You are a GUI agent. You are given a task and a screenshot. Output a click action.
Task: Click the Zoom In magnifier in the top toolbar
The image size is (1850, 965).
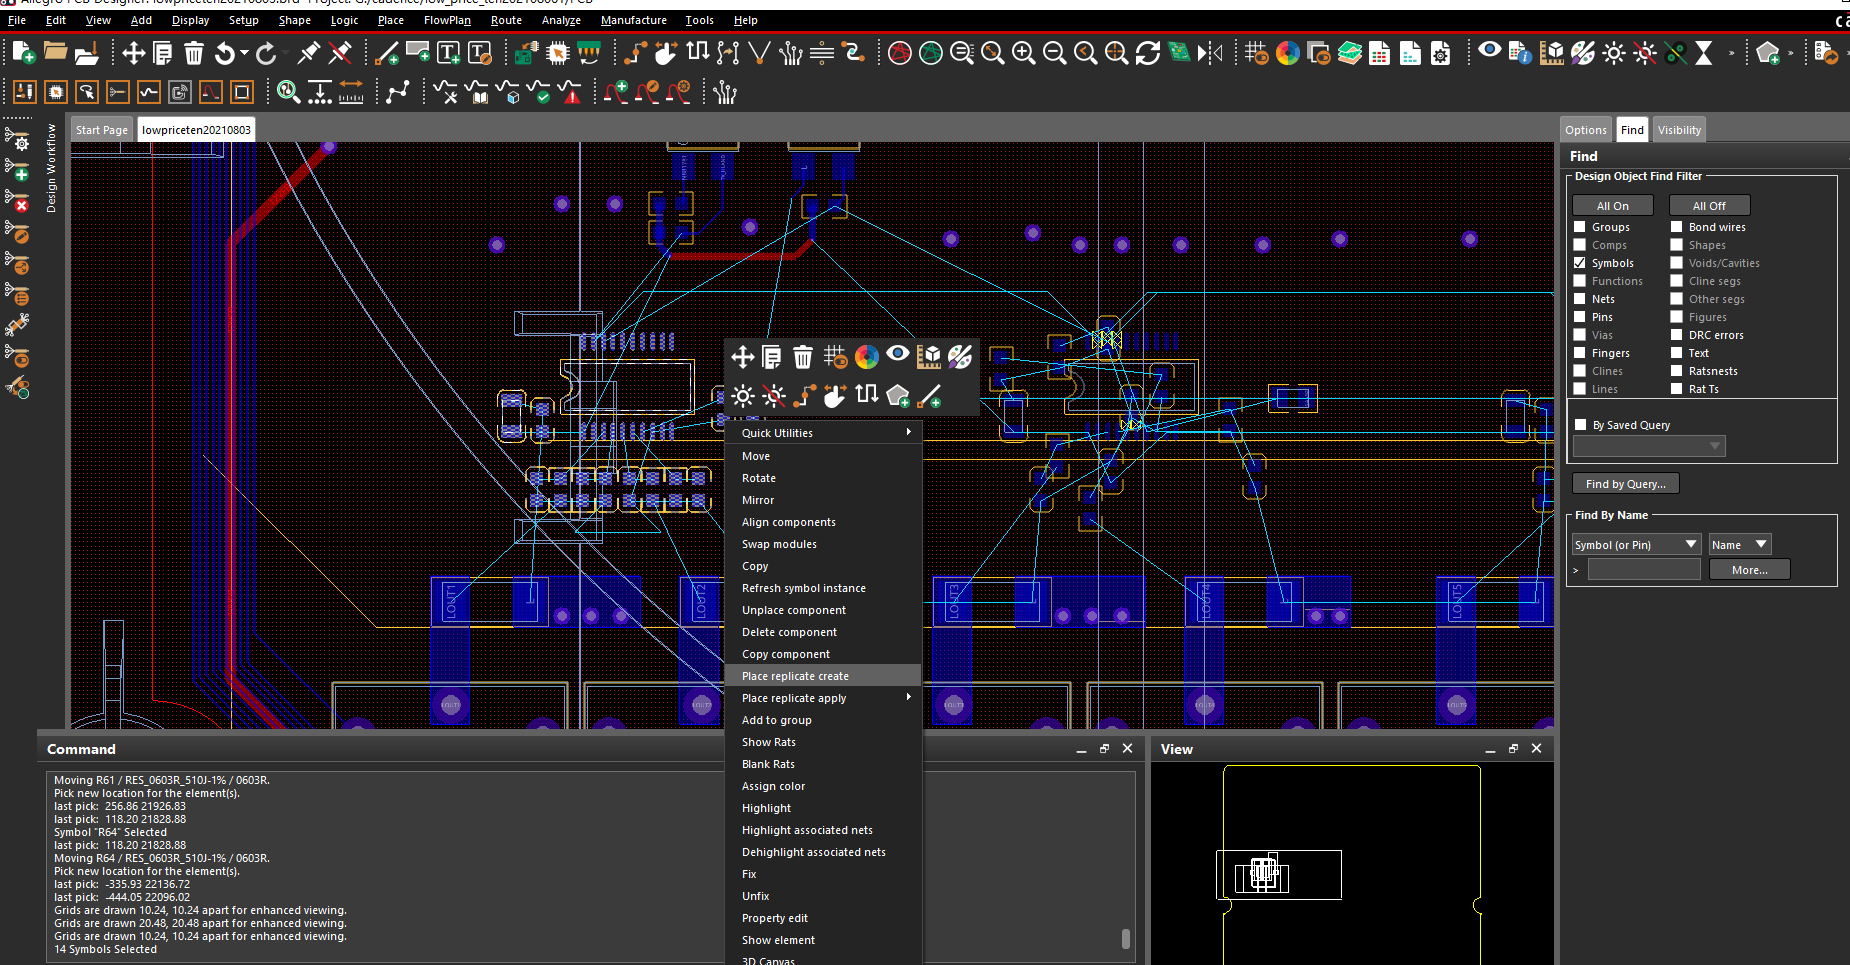pyautogui.click(x=1023, y=53)
